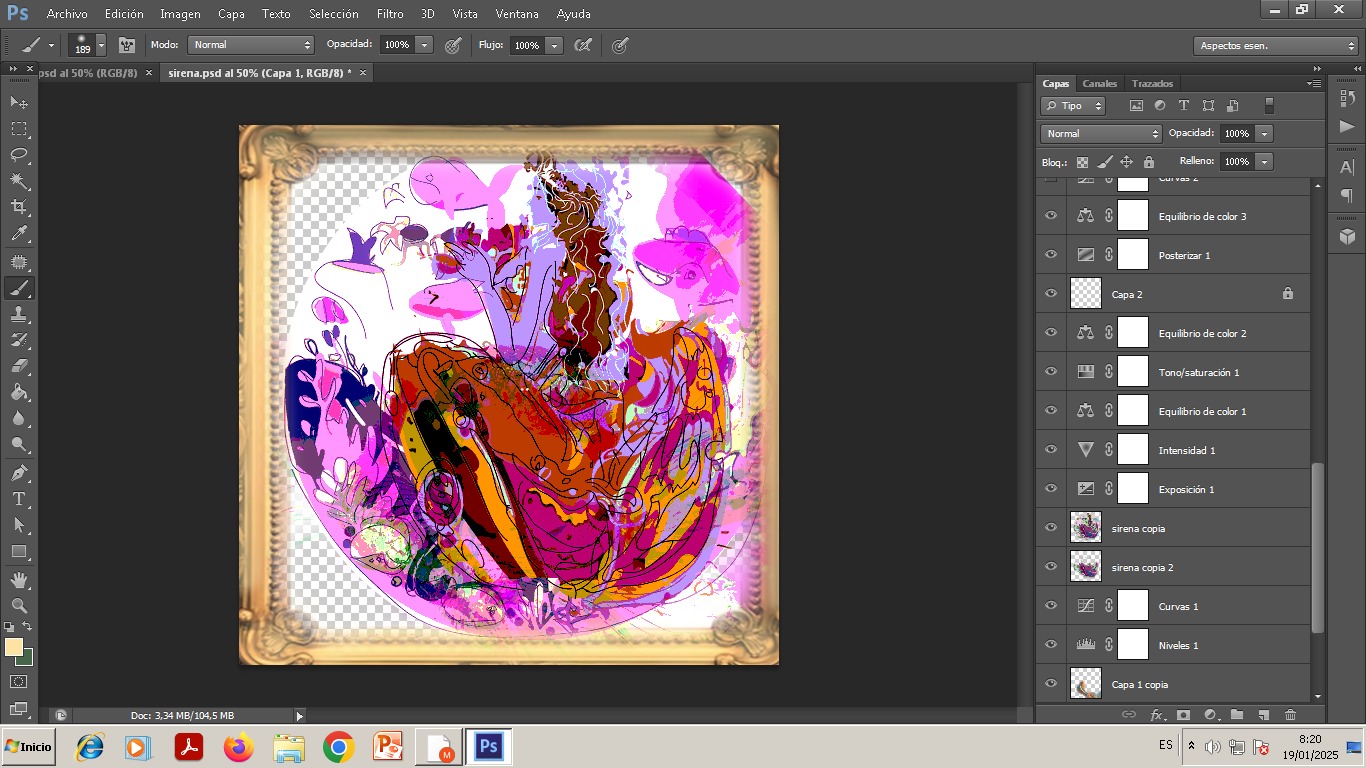The image size is (1366, 768).
Task: Open the Imagen menu
Action: click(x=180, y=14)
